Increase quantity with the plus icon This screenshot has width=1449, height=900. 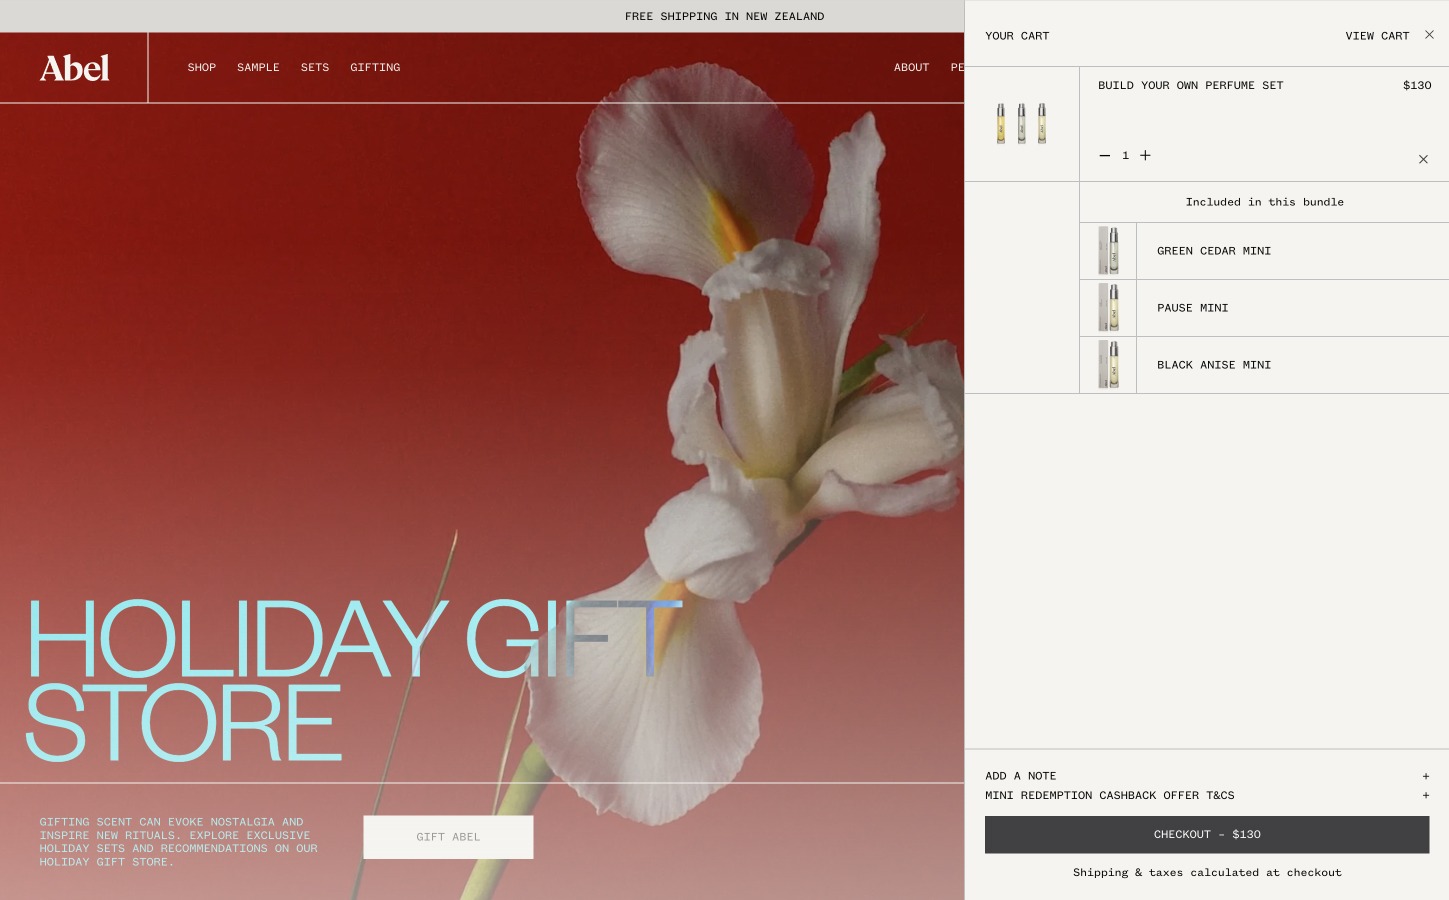tap(1145, 155)
